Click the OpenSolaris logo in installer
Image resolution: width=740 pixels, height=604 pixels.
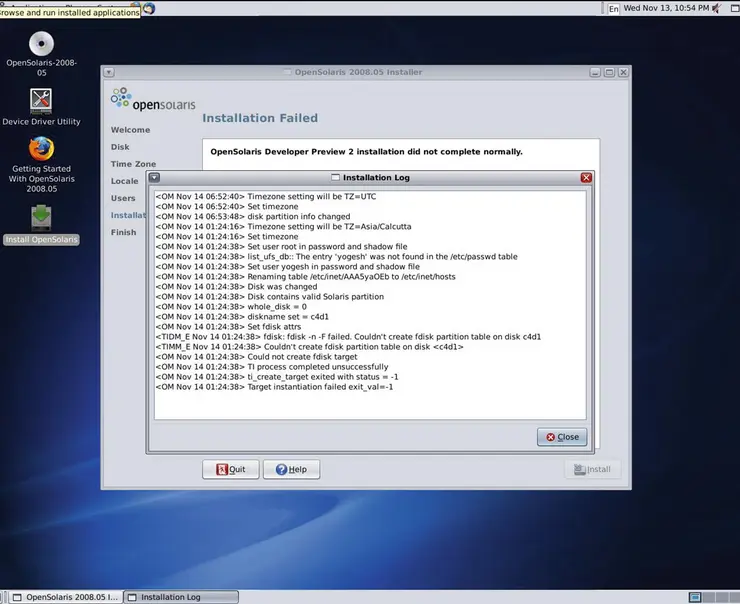point(153,100)
